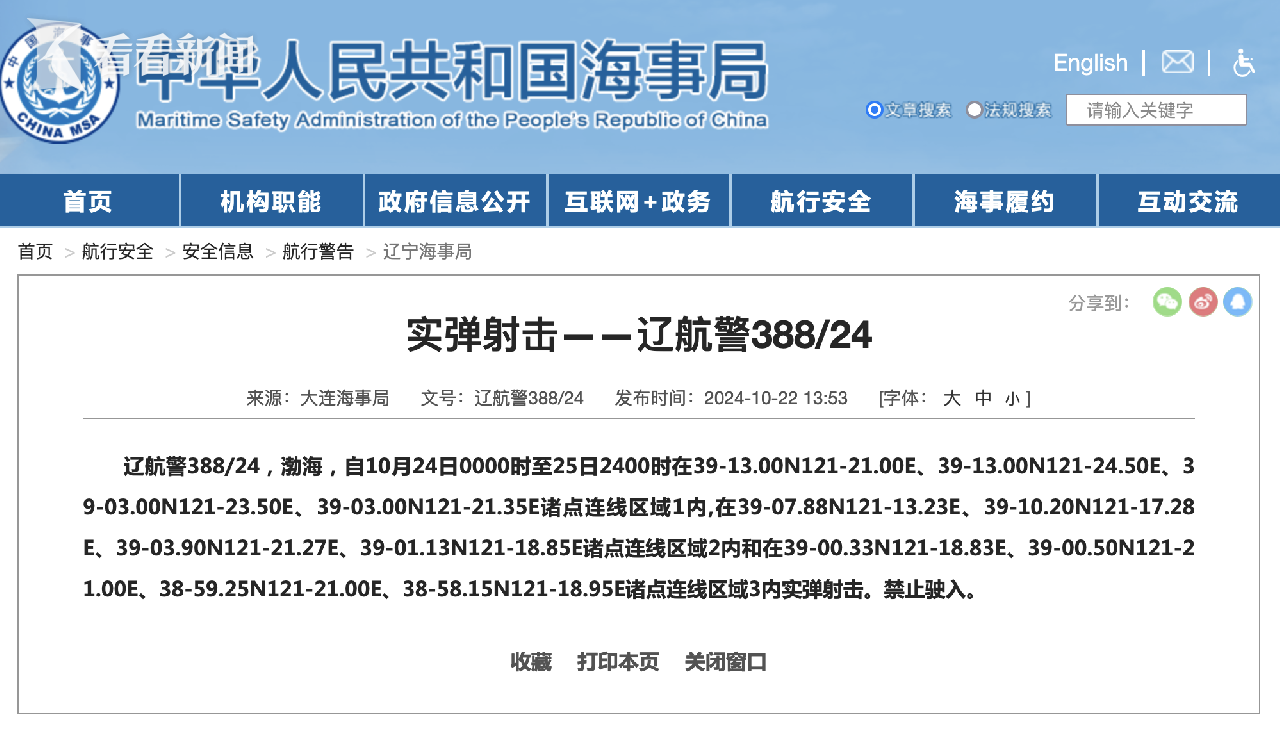
Task: Set font size to 小 (small)
Action: coord(1012,398)
